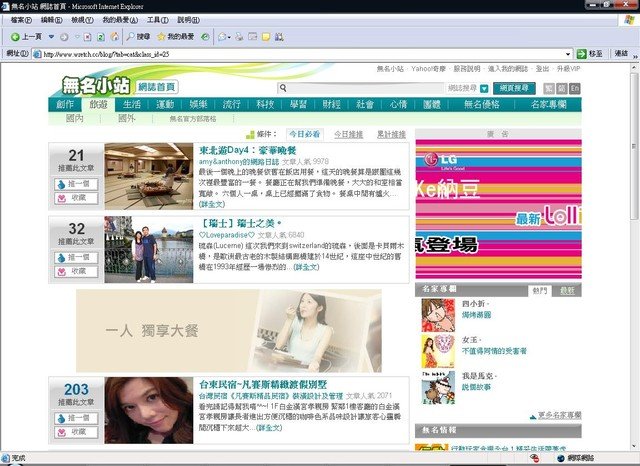Select the 今日推推 sort option
The image size is (640, 466).
pyautogui.click(x=348, y=134)
